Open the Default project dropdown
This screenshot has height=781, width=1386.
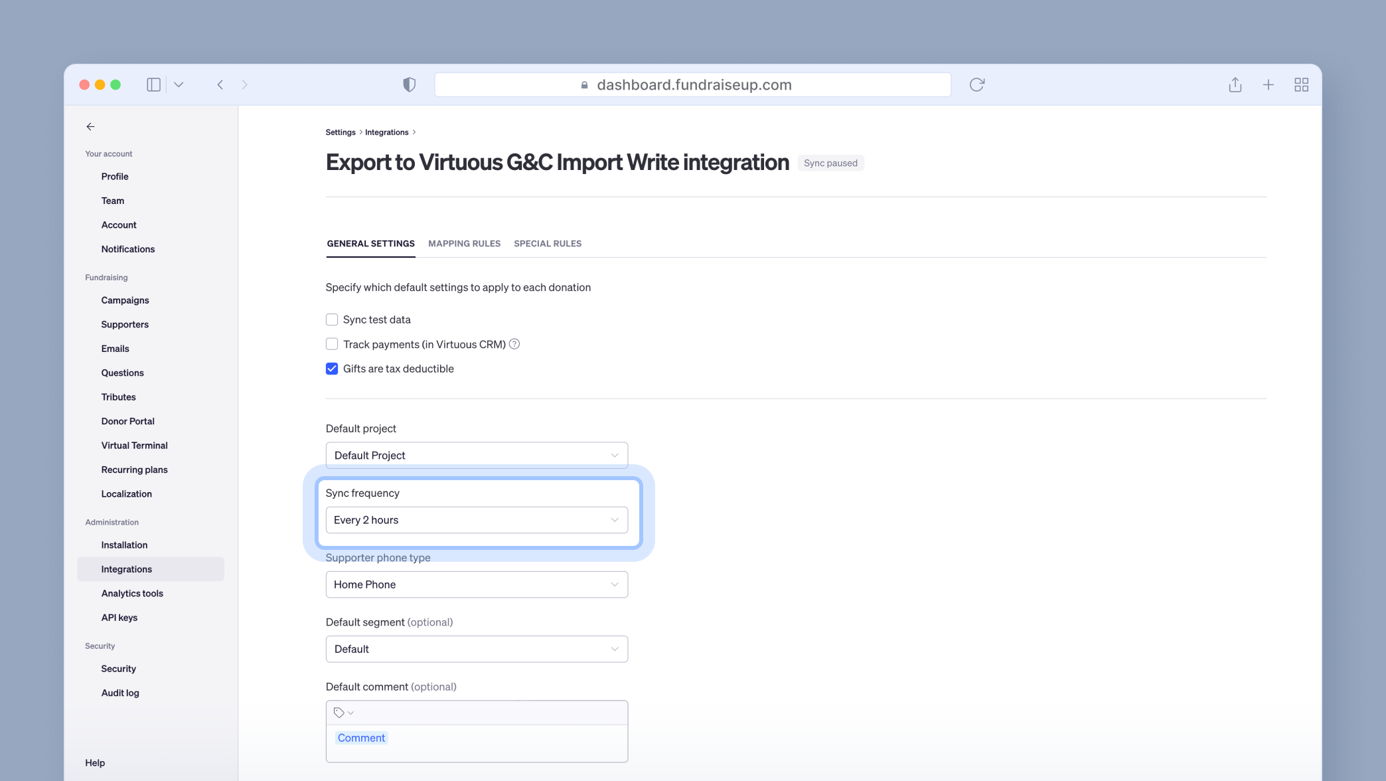click(476, 455)
